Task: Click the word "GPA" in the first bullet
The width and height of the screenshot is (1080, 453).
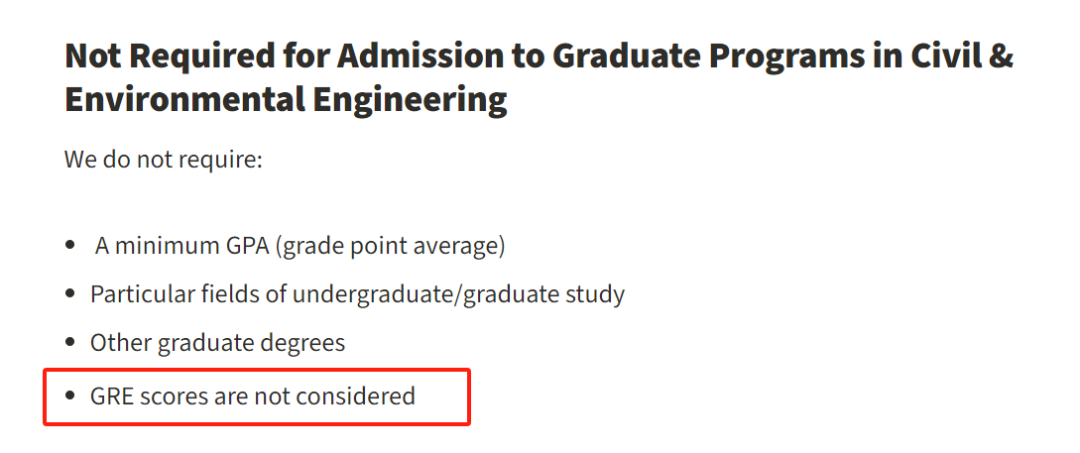Action: [x=245, y=246]
